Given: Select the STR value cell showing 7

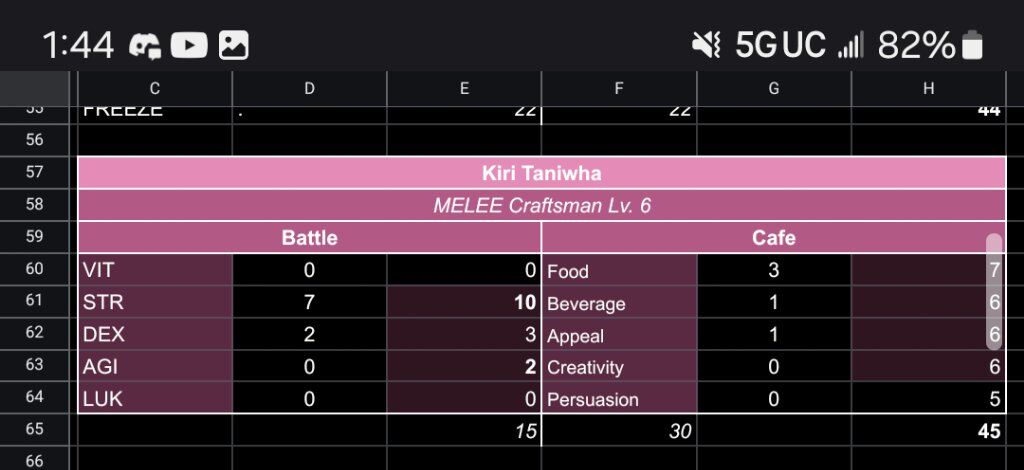Looking at the screenshot, I should (x=310, y=302).
